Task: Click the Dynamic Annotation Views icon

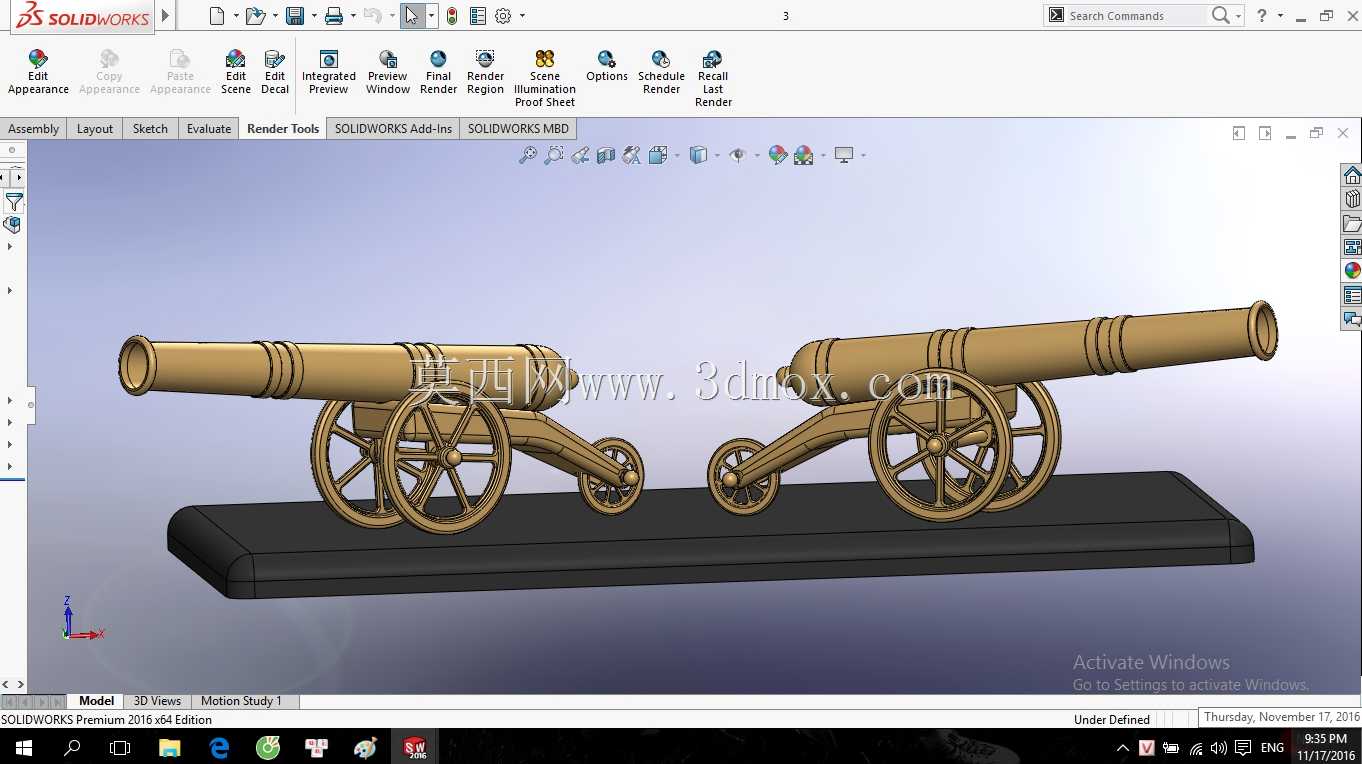Action: click(631, 155)
